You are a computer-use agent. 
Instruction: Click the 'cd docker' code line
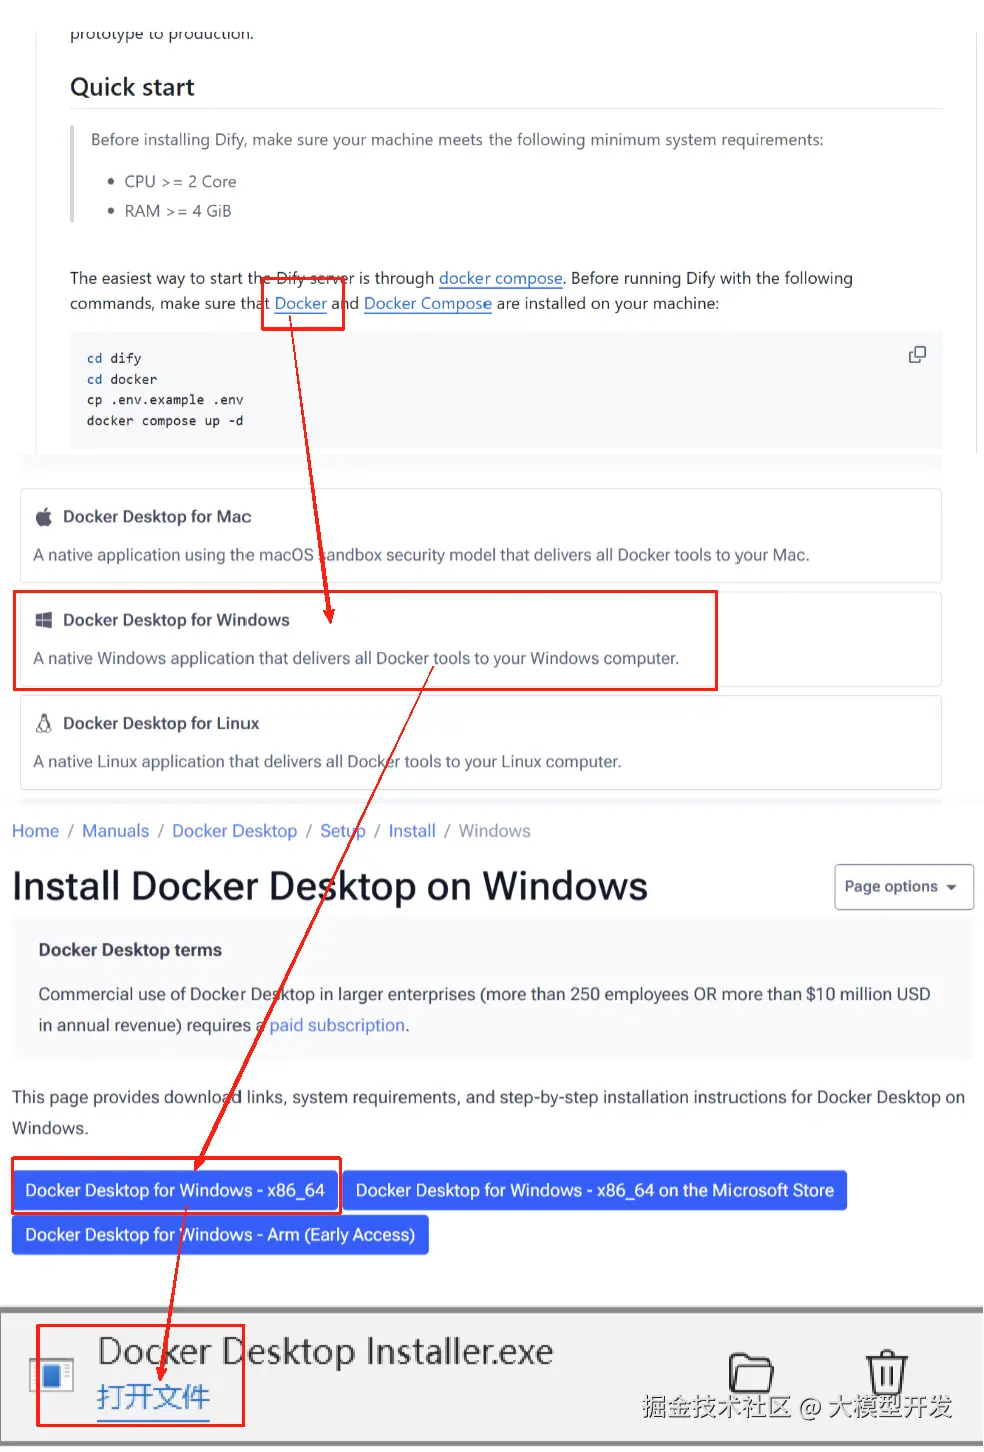pos(122,379)
